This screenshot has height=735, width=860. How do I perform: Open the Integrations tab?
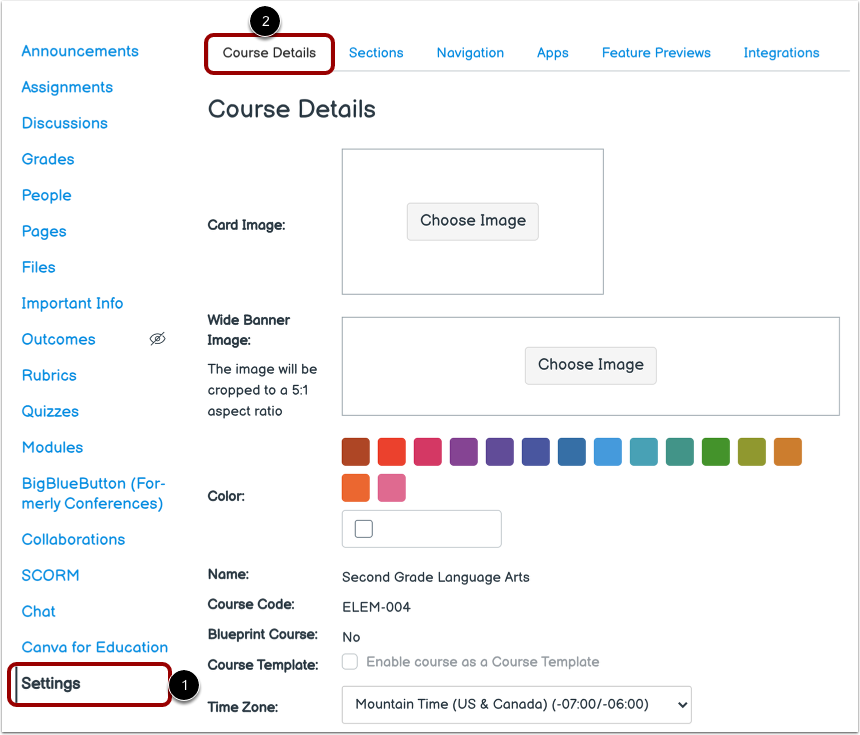pyautogui.click(x=781, y=52)
